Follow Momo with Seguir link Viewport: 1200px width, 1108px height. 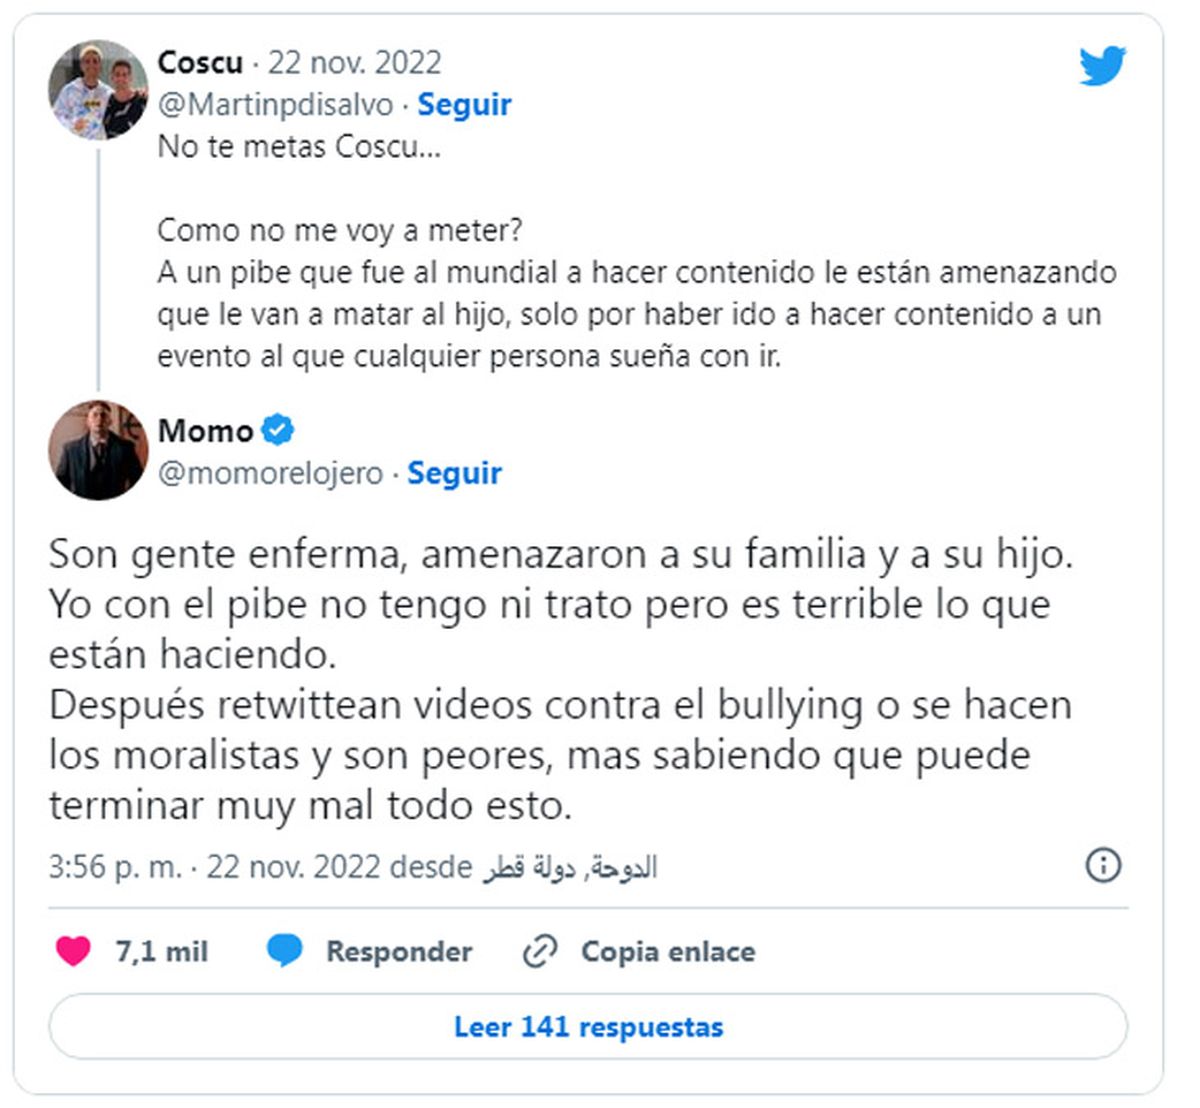[454, 473]
